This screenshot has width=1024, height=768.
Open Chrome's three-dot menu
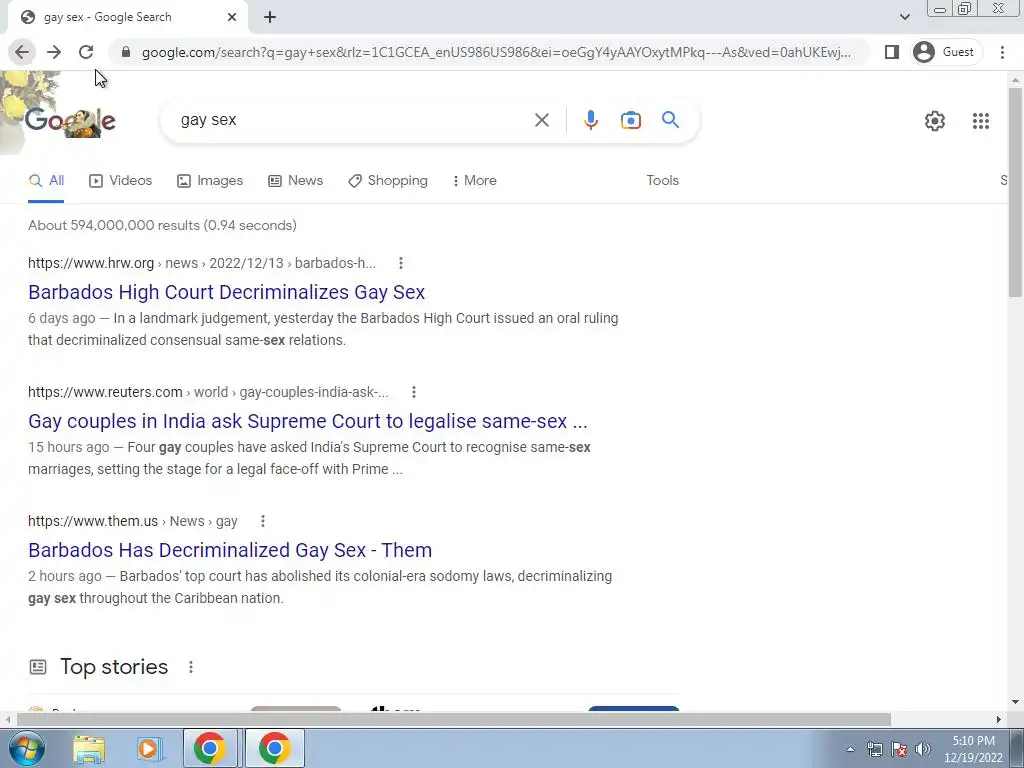[x=1002, y=52]
